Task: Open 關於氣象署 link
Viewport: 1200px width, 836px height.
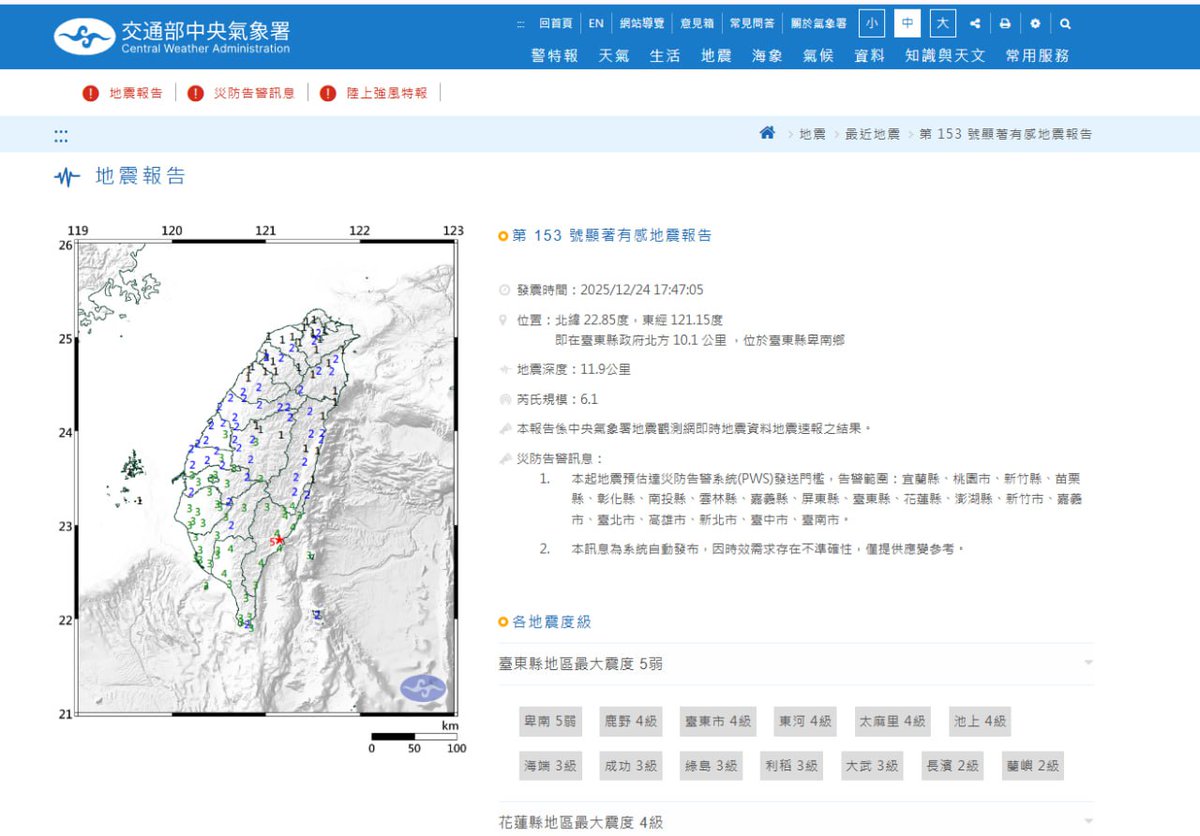Action: pos(818,24)
